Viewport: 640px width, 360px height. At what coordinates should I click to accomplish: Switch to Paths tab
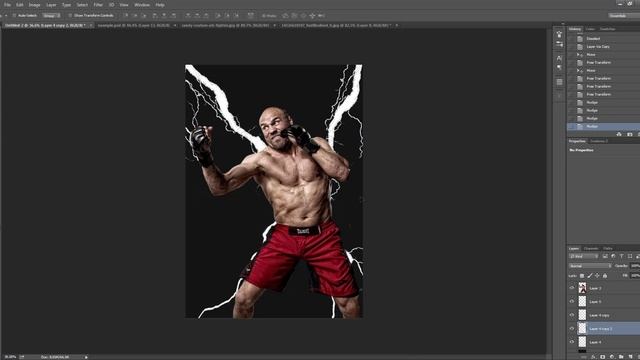pos(608,248)
